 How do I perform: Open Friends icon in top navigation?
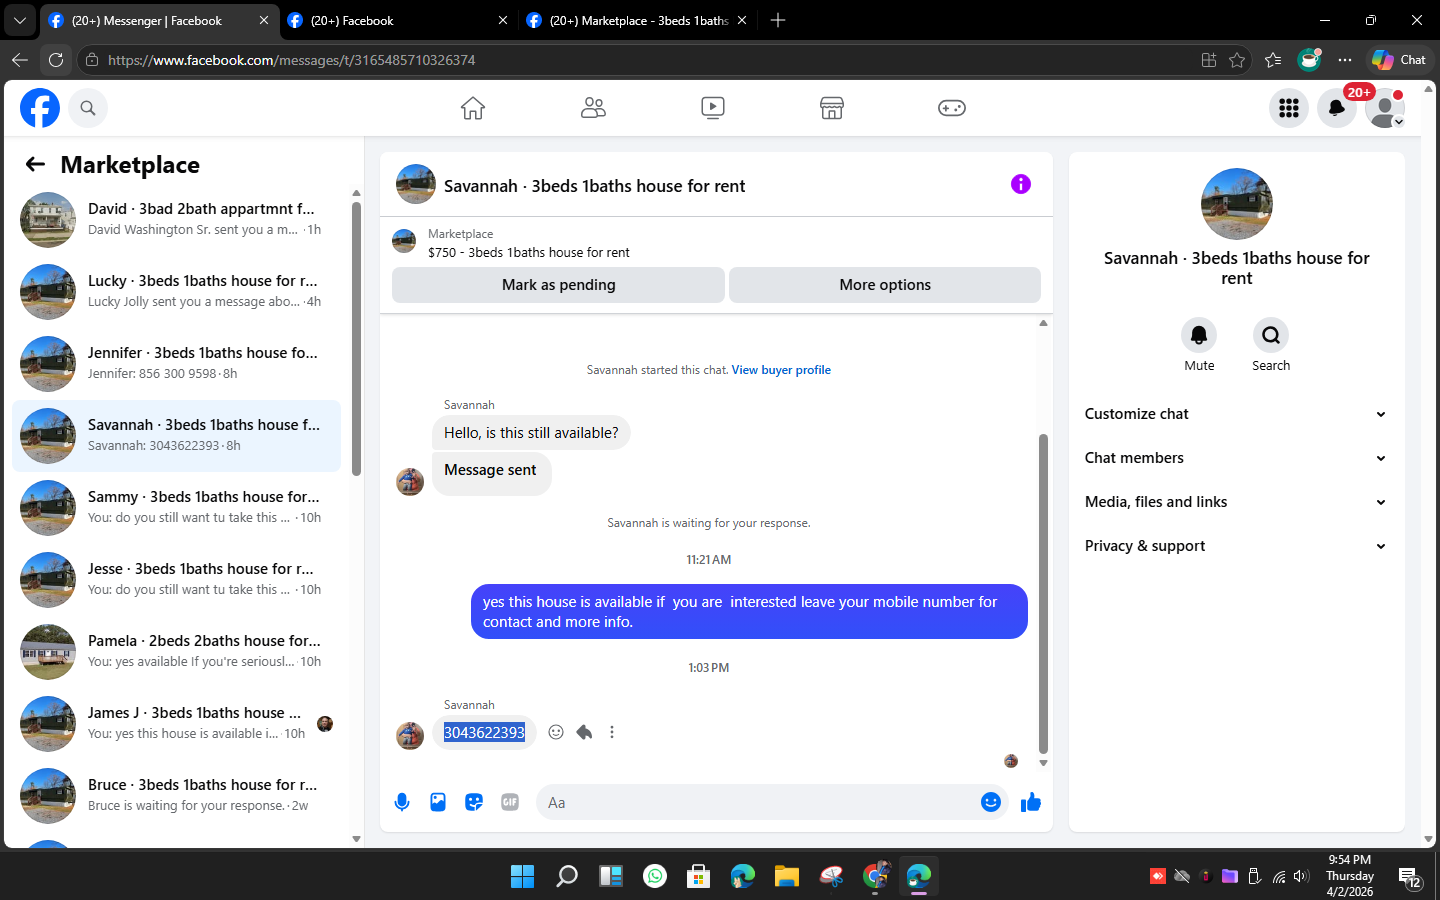[593, 108]
